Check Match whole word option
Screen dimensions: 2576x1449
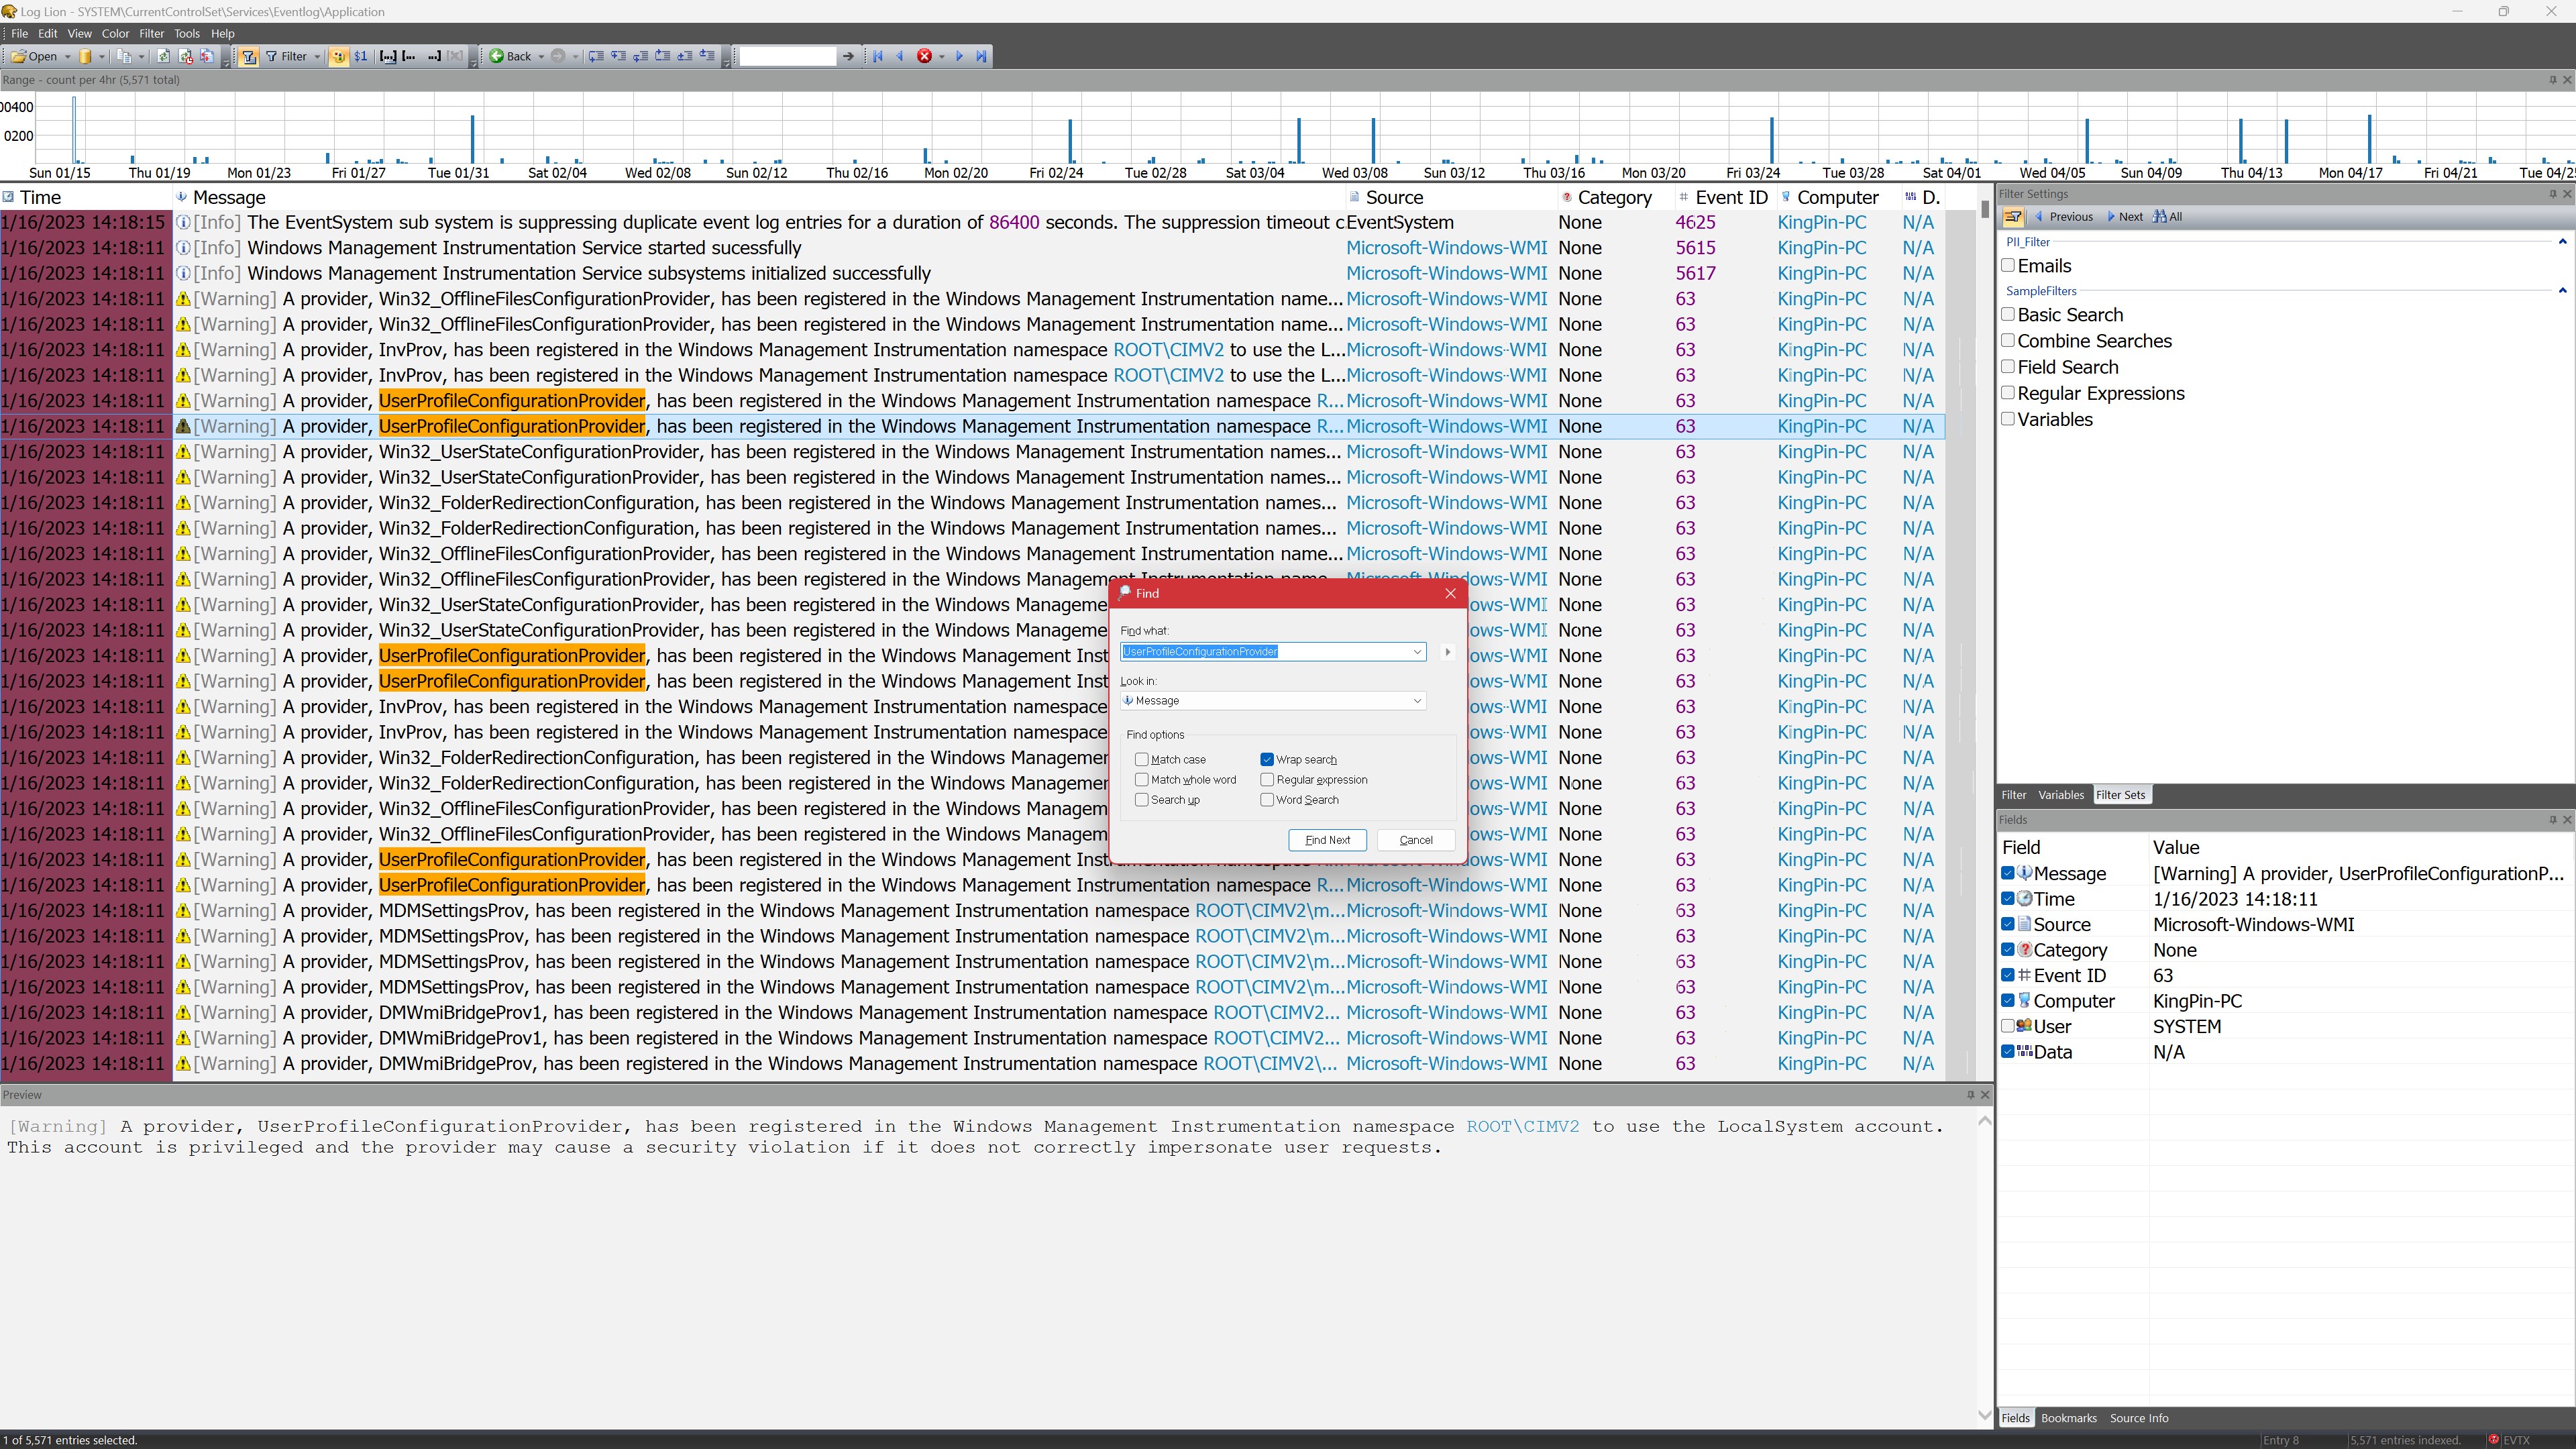pos(1142,780)
